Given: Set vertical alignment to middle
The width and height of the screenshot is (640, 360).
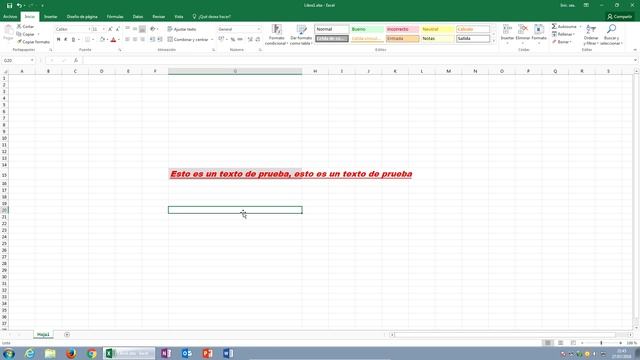Looking at the screenshot, I should (x=135, y=29).
